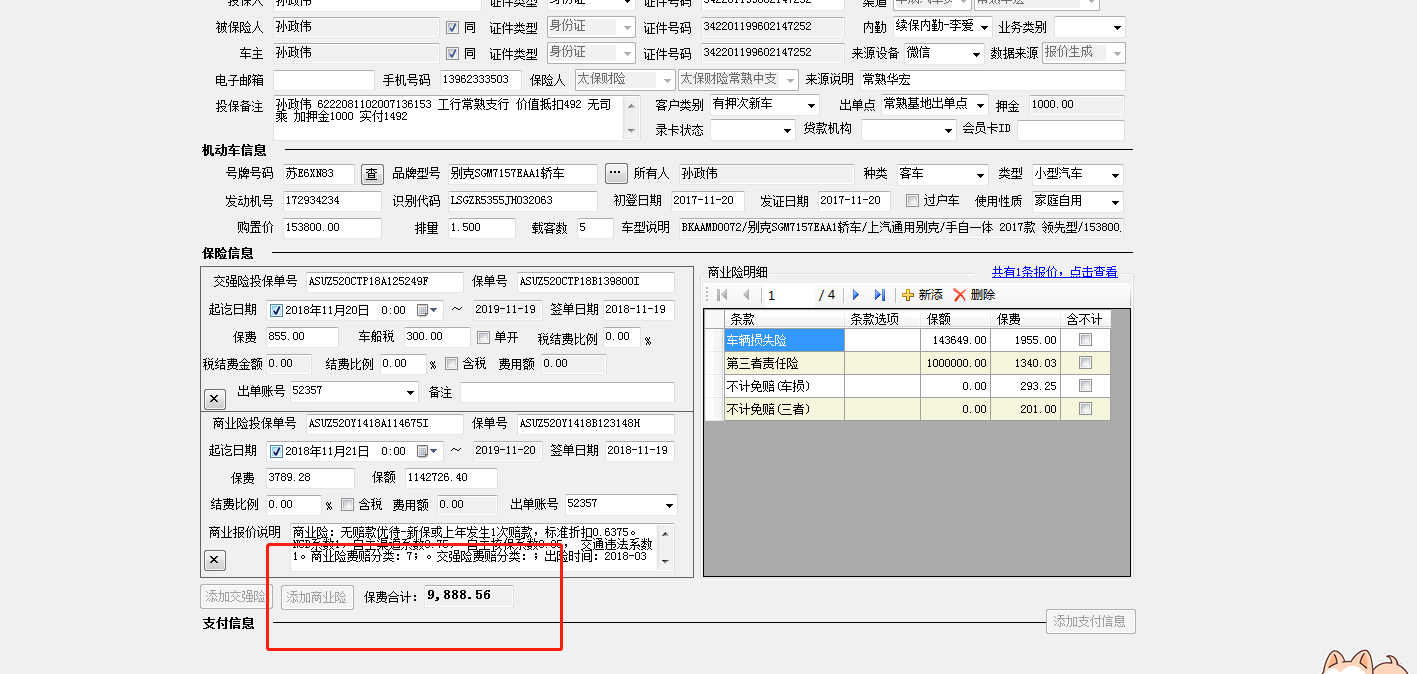Go to previous record in 商业险明细 navigator

tap(745, 295)
